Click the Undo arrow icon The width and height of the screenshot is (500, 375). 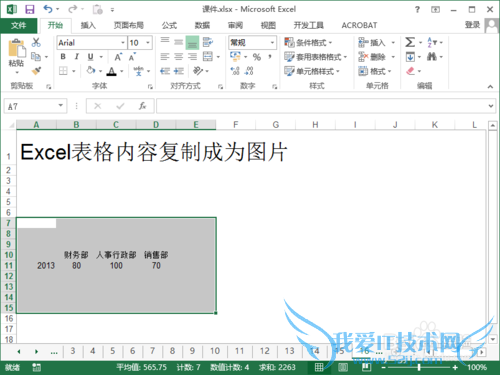tap(48, 9)
